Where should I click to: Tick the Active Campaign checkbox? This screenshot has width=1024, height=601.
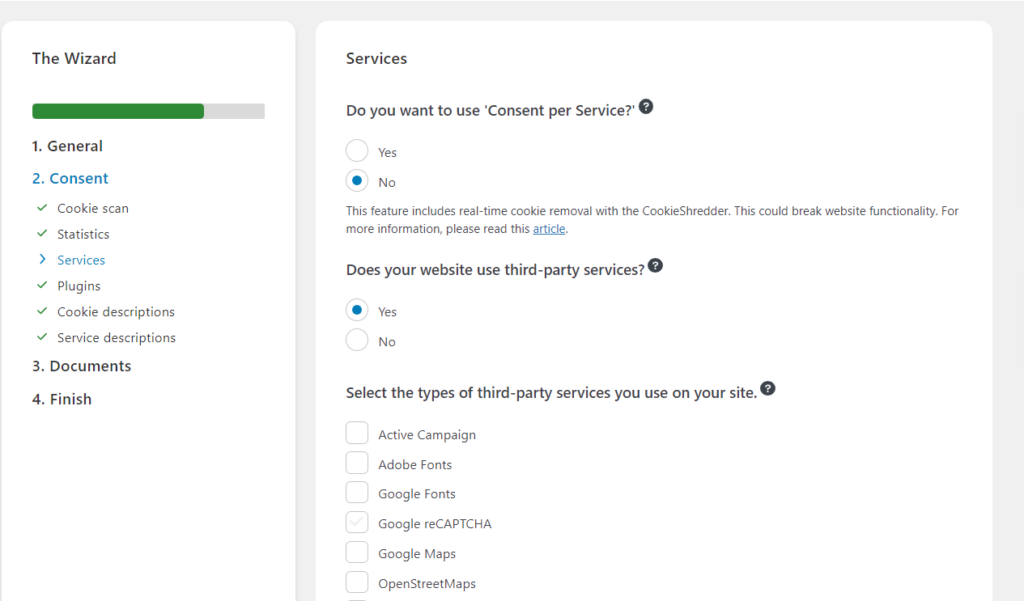[x=357, y=434]
